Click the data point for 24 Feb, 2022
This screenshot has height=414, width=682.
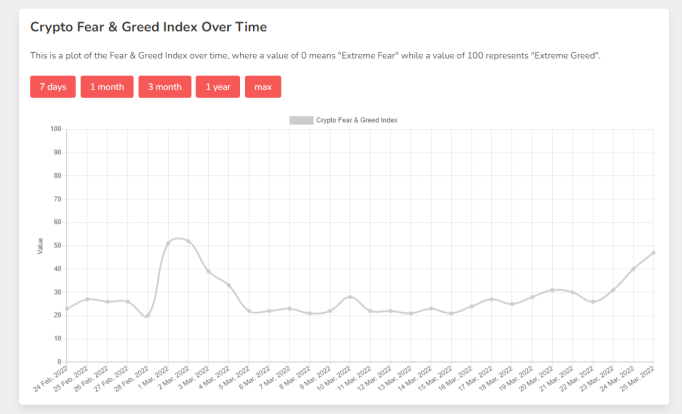coord(67,309)
